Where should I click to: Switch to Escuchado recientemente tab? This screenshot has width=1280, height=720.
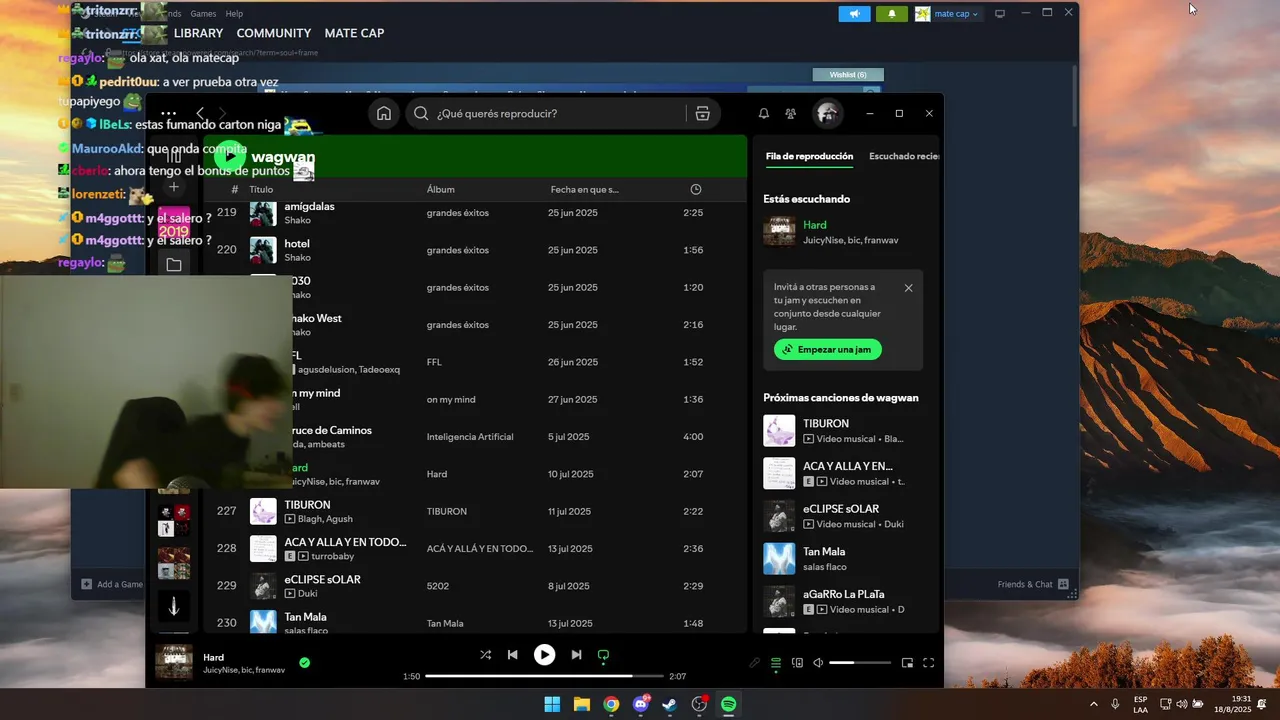[x=904, y=156]
